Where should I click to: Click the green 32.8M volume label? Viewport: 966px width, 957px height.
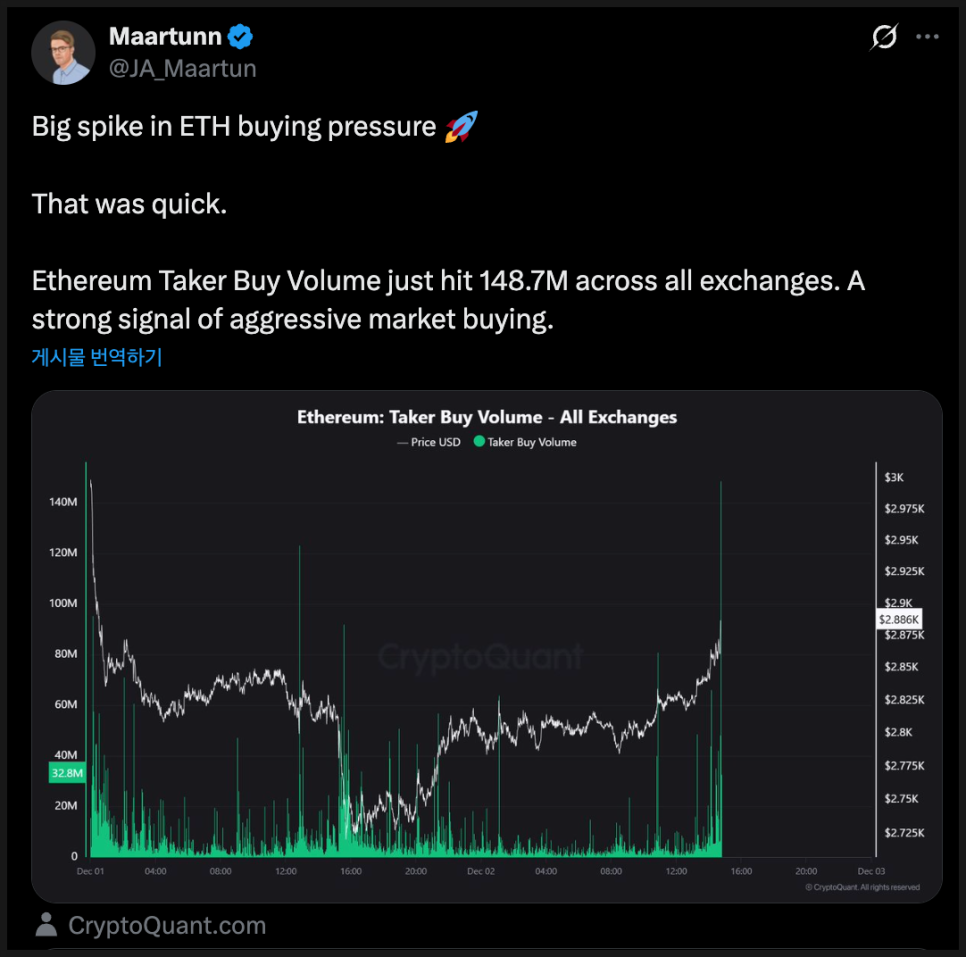pos(67,773)
